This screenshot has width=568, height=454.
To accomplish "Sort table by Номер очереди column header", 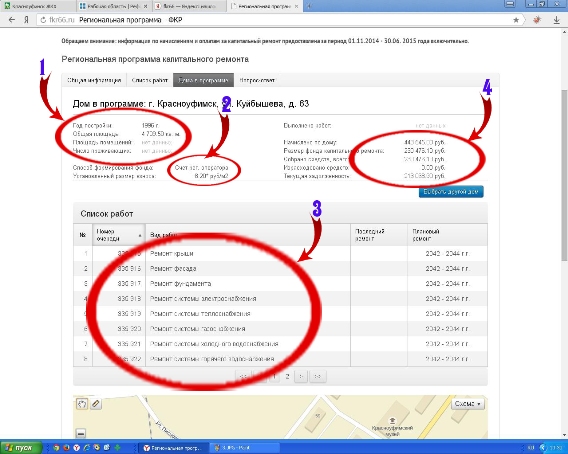I will (x=119, y=235).
